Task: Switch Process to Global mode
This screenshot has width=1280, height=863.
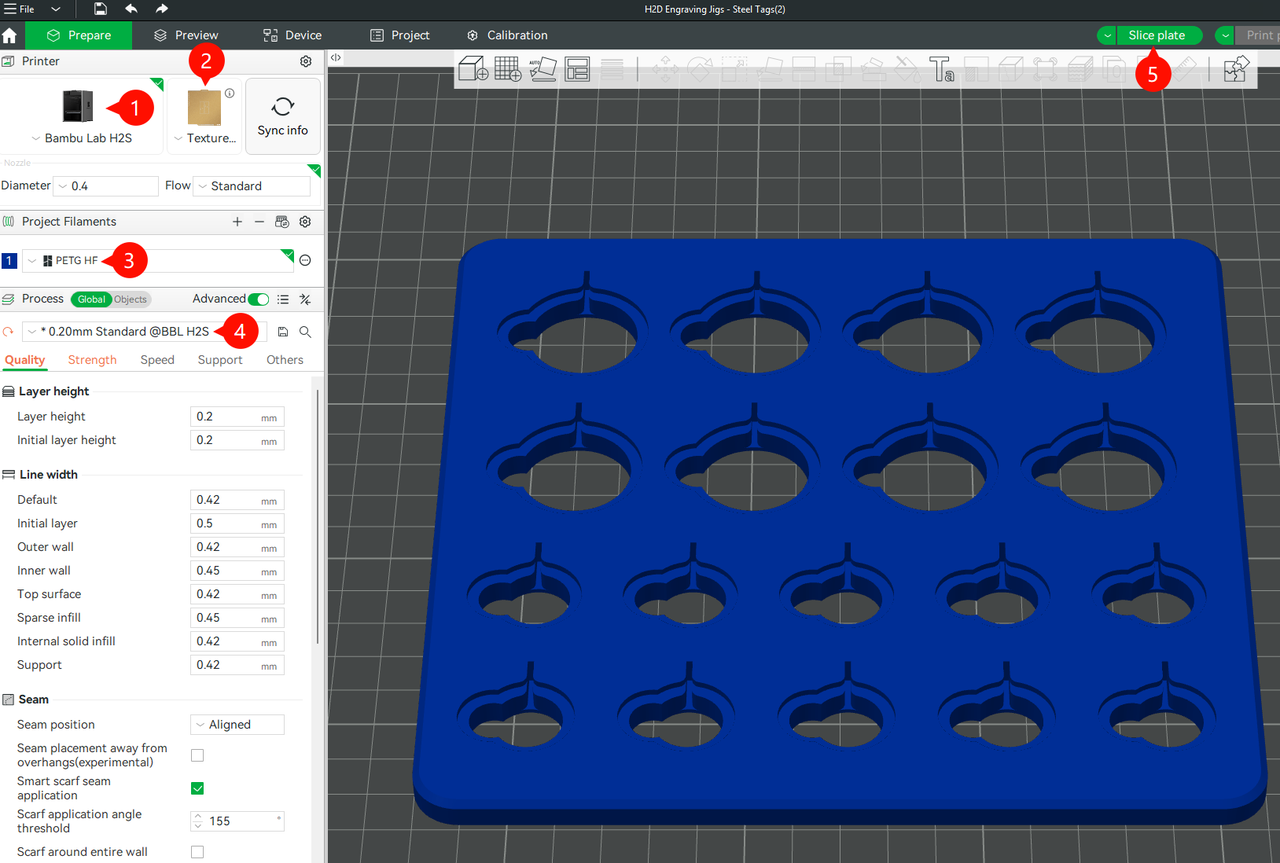Action: tap(91, 299)
